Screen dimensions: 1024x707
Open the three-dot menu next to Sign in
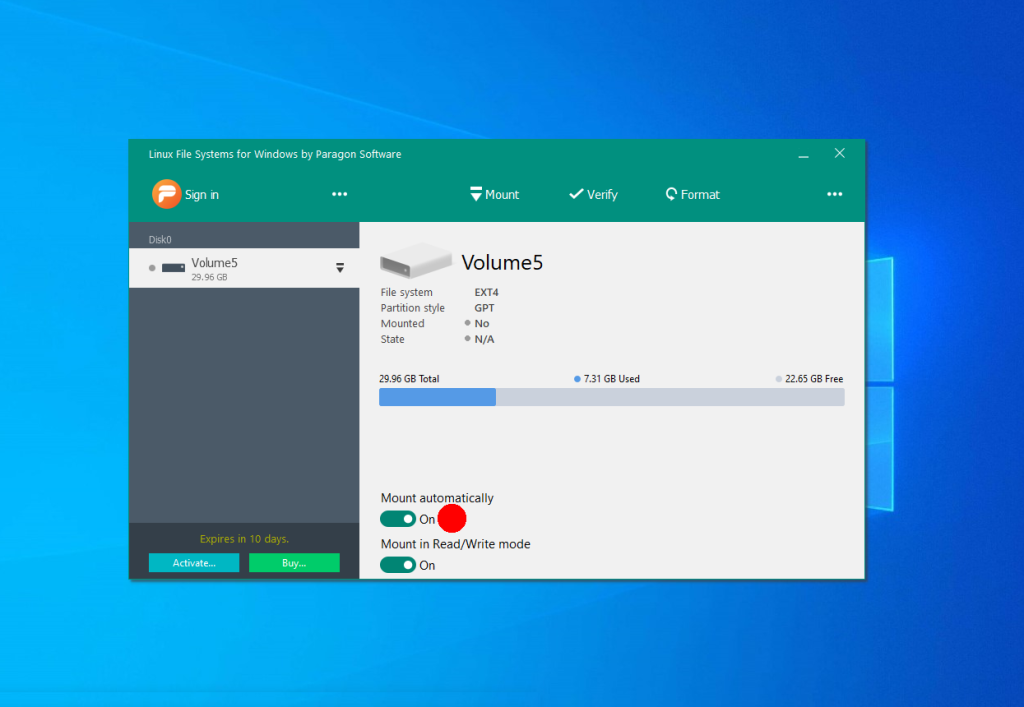point(340,195)
